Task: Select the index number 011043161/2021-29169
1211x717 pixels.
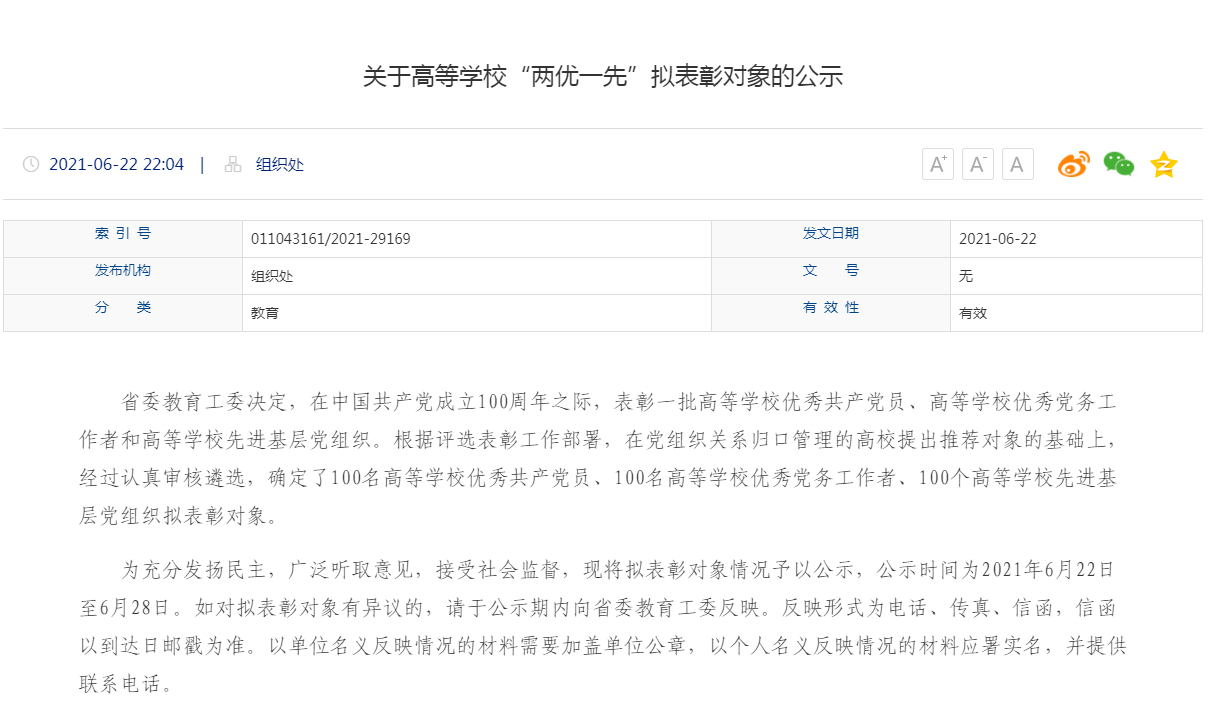Action: (x=330, y=239)
